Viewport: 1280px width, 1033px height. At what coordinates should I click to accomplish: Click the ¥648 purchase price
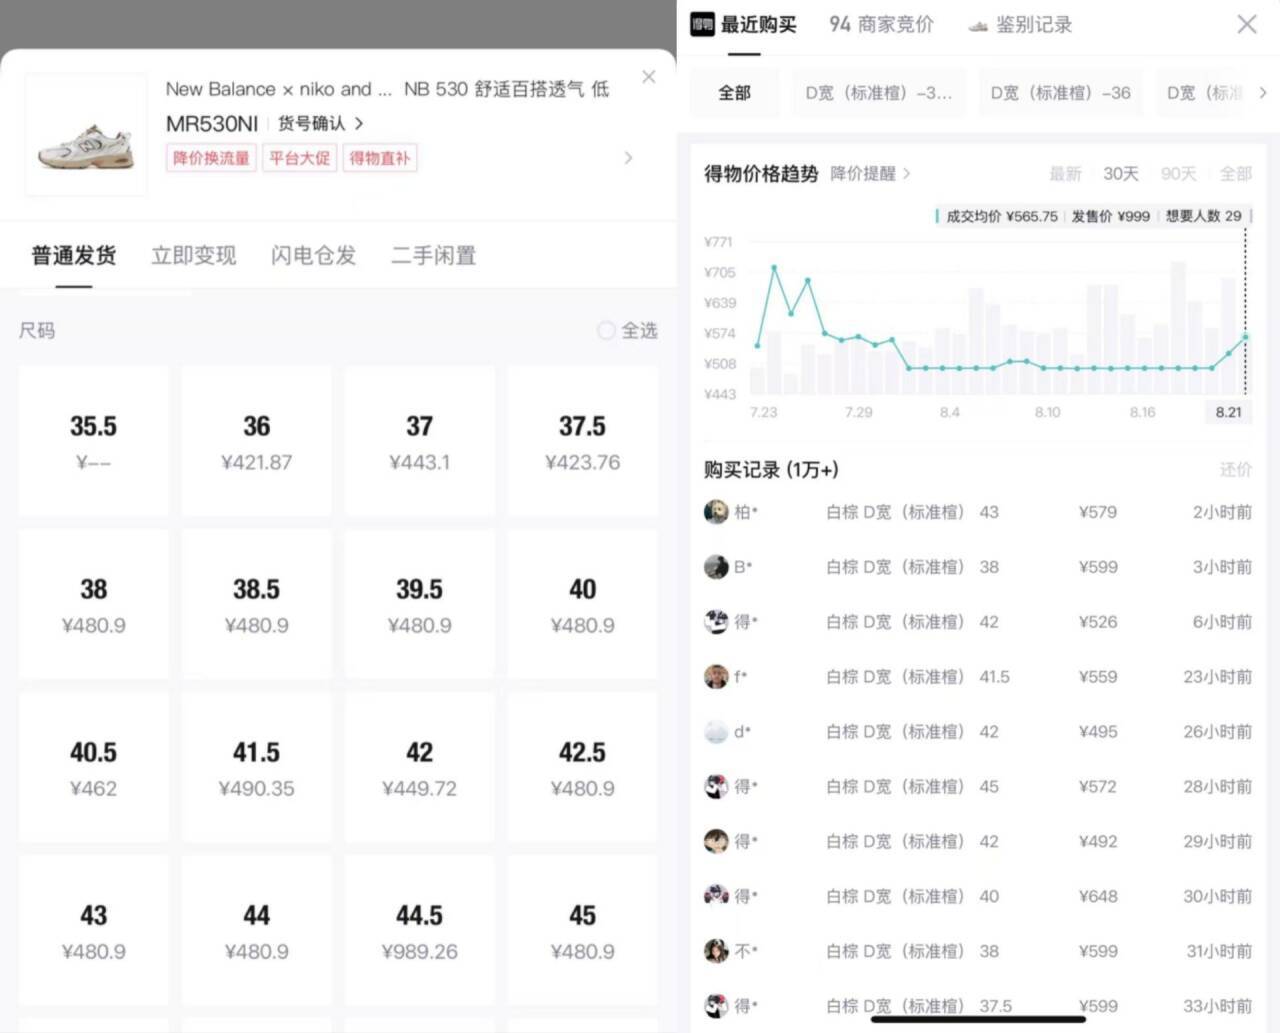[x=1098, y=896]
